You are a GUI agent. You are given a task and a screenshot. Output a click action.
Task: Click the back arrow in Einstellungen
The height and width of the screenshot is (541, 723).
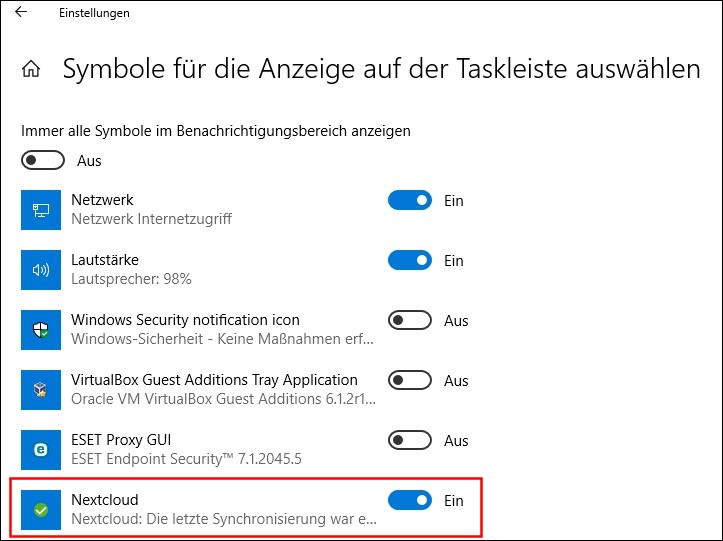(21, 13)
